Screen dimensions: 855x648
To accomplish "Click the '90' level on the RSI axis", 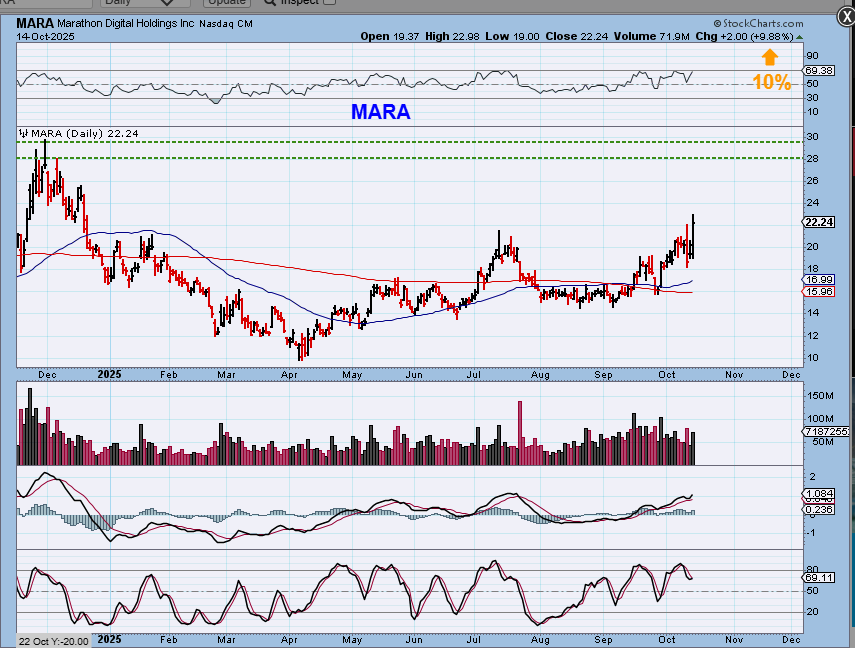I will pos(812,56).
